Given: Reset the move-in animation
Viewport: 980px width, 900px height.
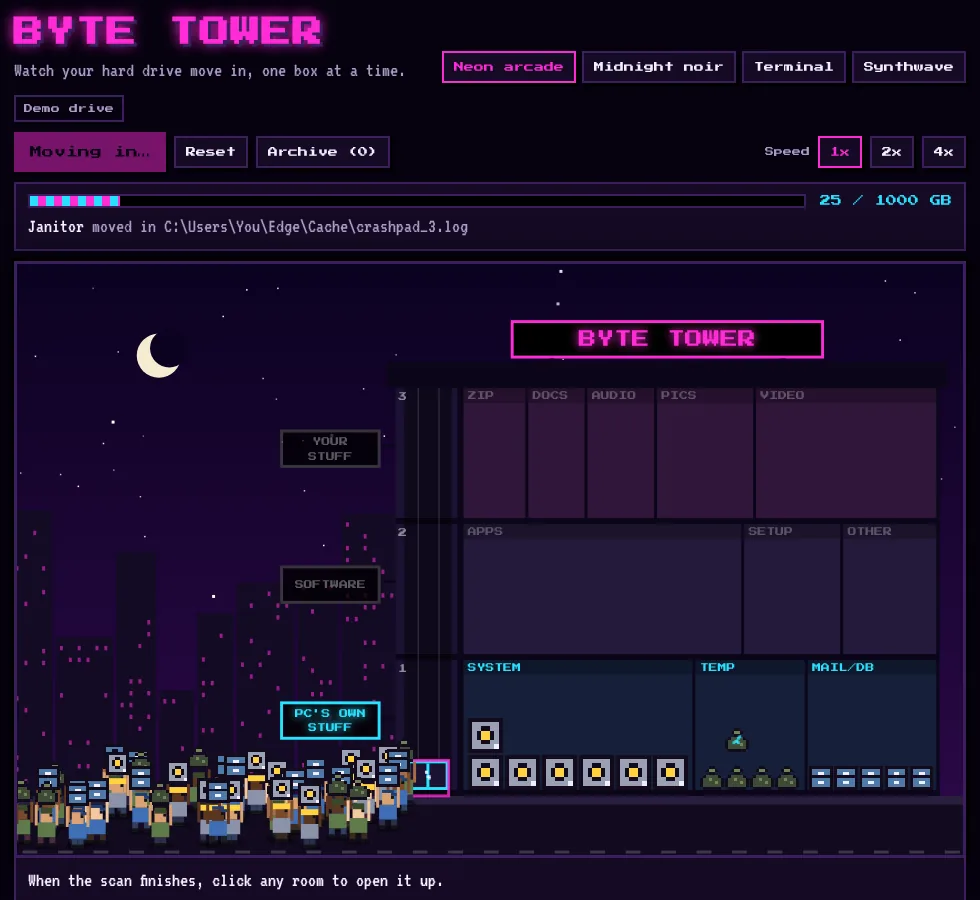Looking at the screenshot, I should click(211, 152).
